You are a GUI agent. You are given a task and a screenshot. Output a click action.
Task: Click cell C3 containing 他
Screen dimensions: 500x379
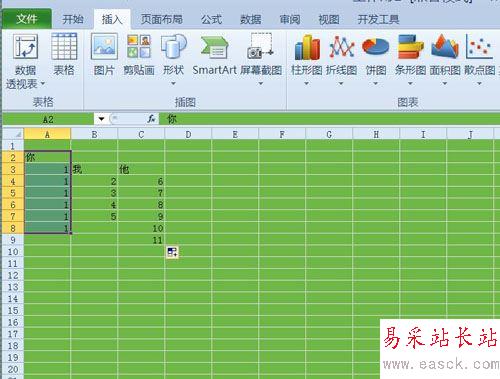[x=141, y=169]
